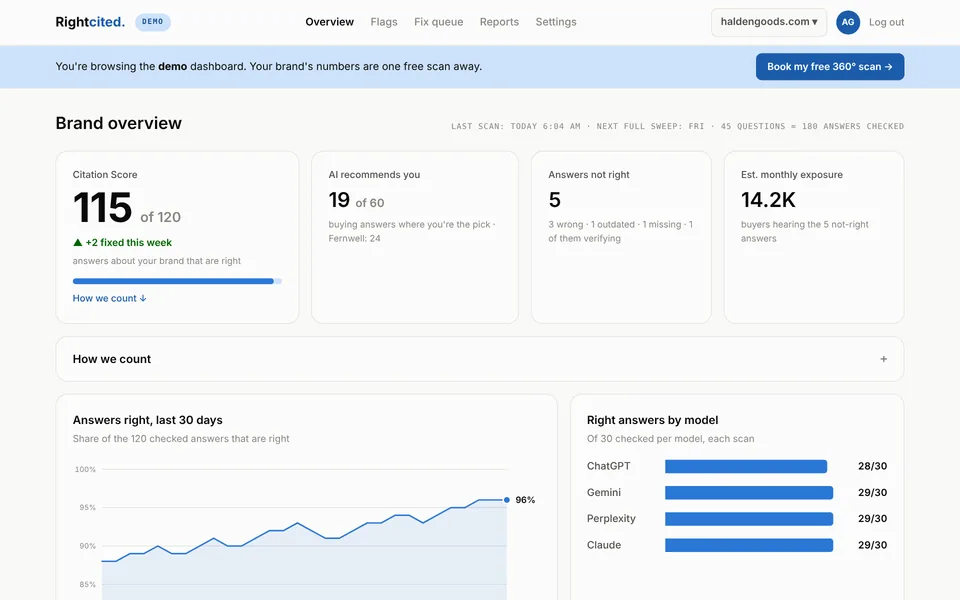Book my free 360° scan
This screenshot has height=600, width=960.
(830, 67)
